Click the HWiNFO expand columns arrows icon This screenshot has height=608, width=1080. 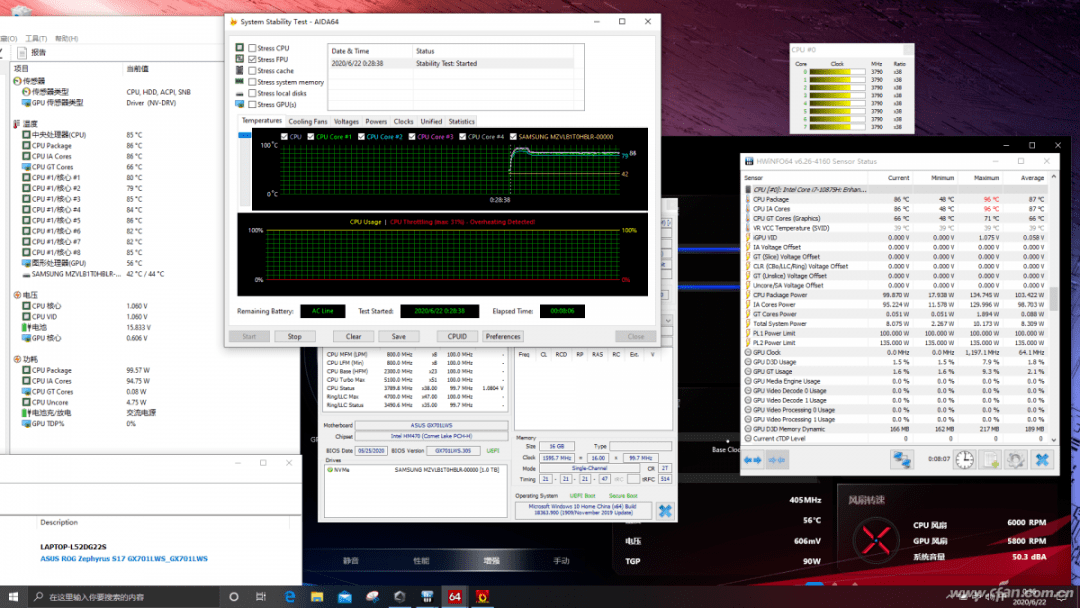click(x=754, y=459)
